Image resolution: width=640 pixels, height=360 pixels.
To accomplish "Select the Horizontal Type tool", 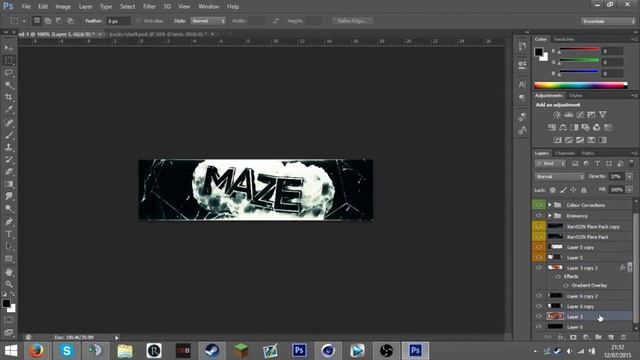I will 9,234.
